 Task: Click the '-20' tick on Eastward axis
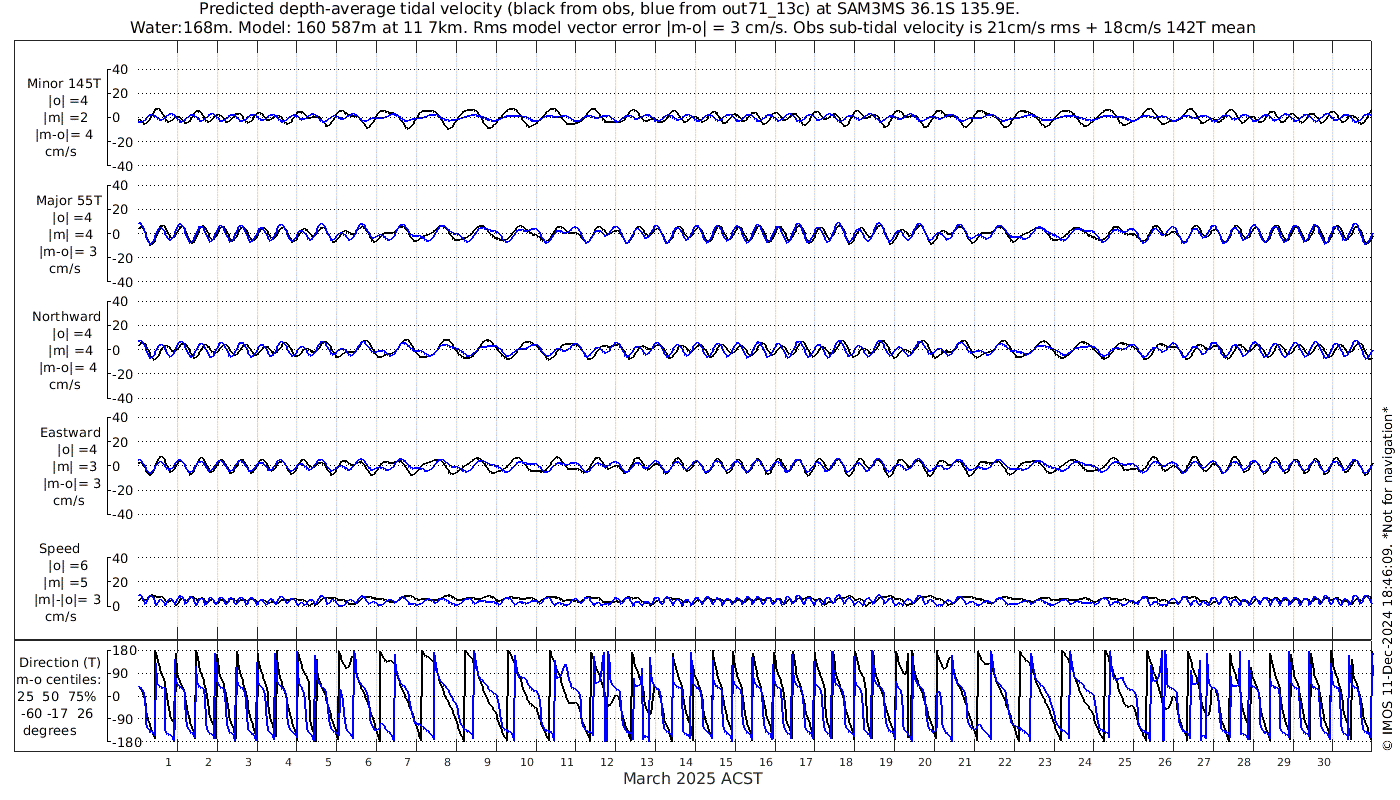tap(118, 489)
